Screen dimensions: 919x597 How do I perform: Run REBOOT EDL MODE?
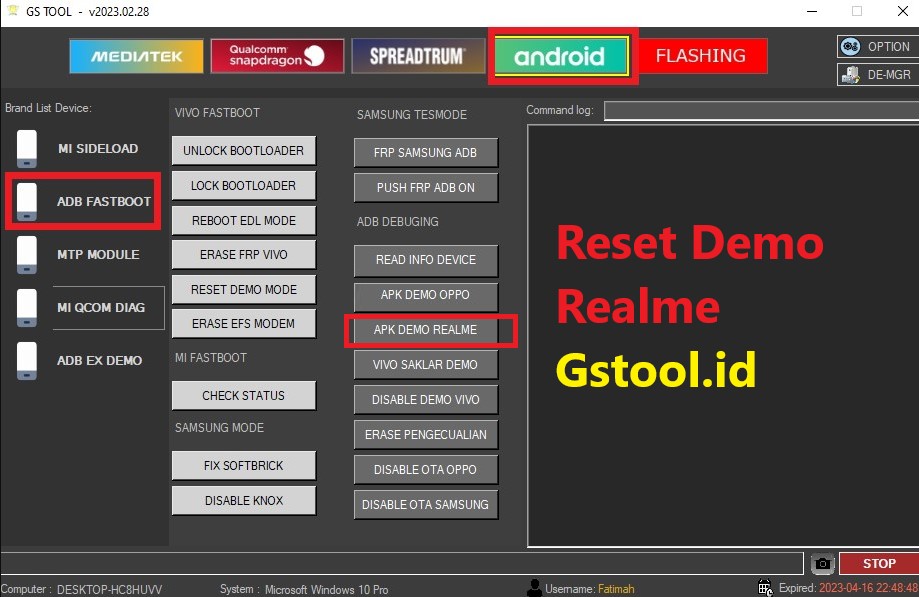tap(244, 220)
